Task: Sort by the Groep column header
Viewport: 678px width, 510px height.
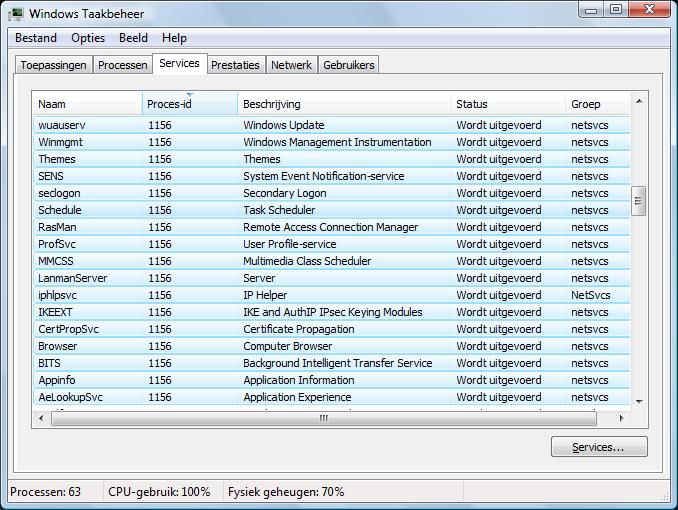Action: tap(598, 104)
